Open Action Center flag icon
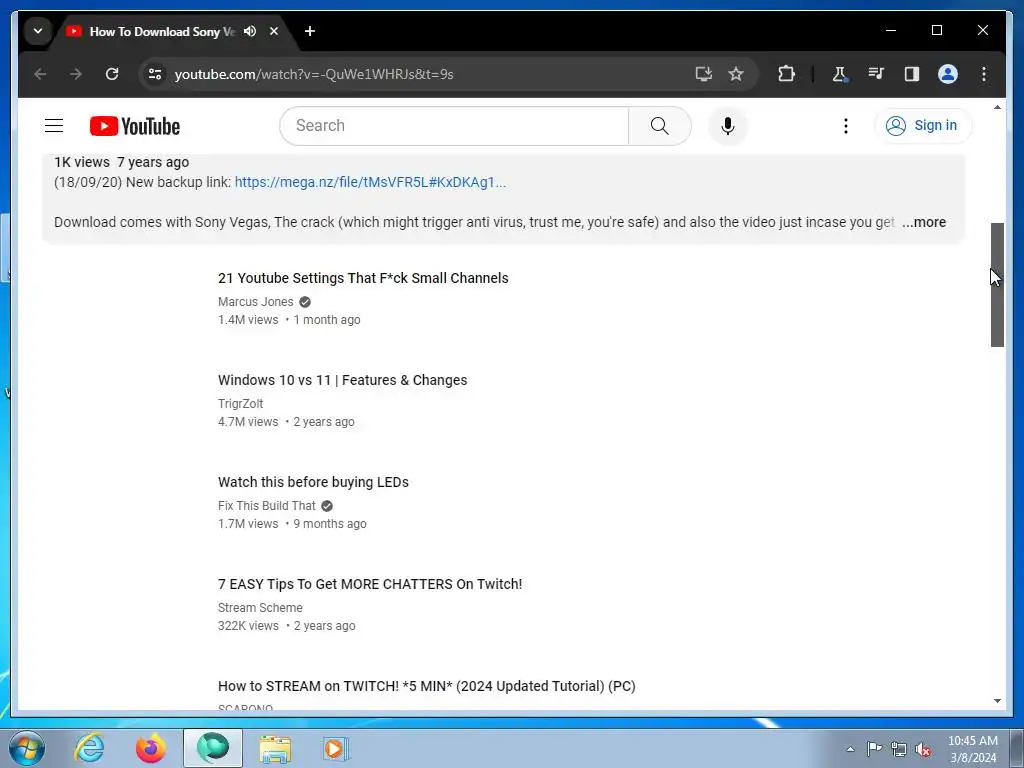Screen dimensions: 1024x768 point(874,749)
